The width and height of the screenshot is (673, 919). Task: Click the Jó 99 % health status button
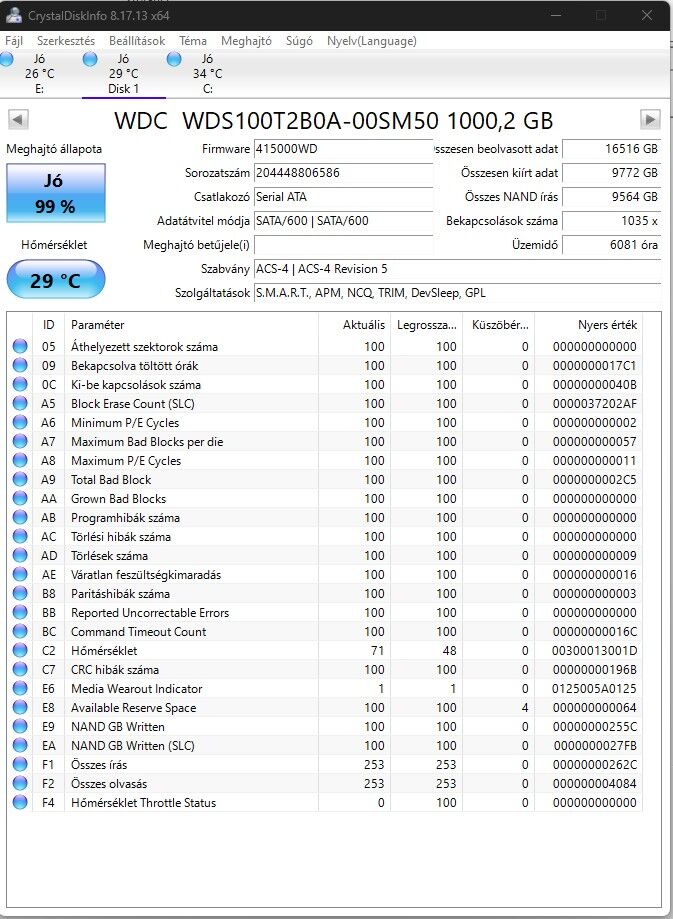[56, 193]
